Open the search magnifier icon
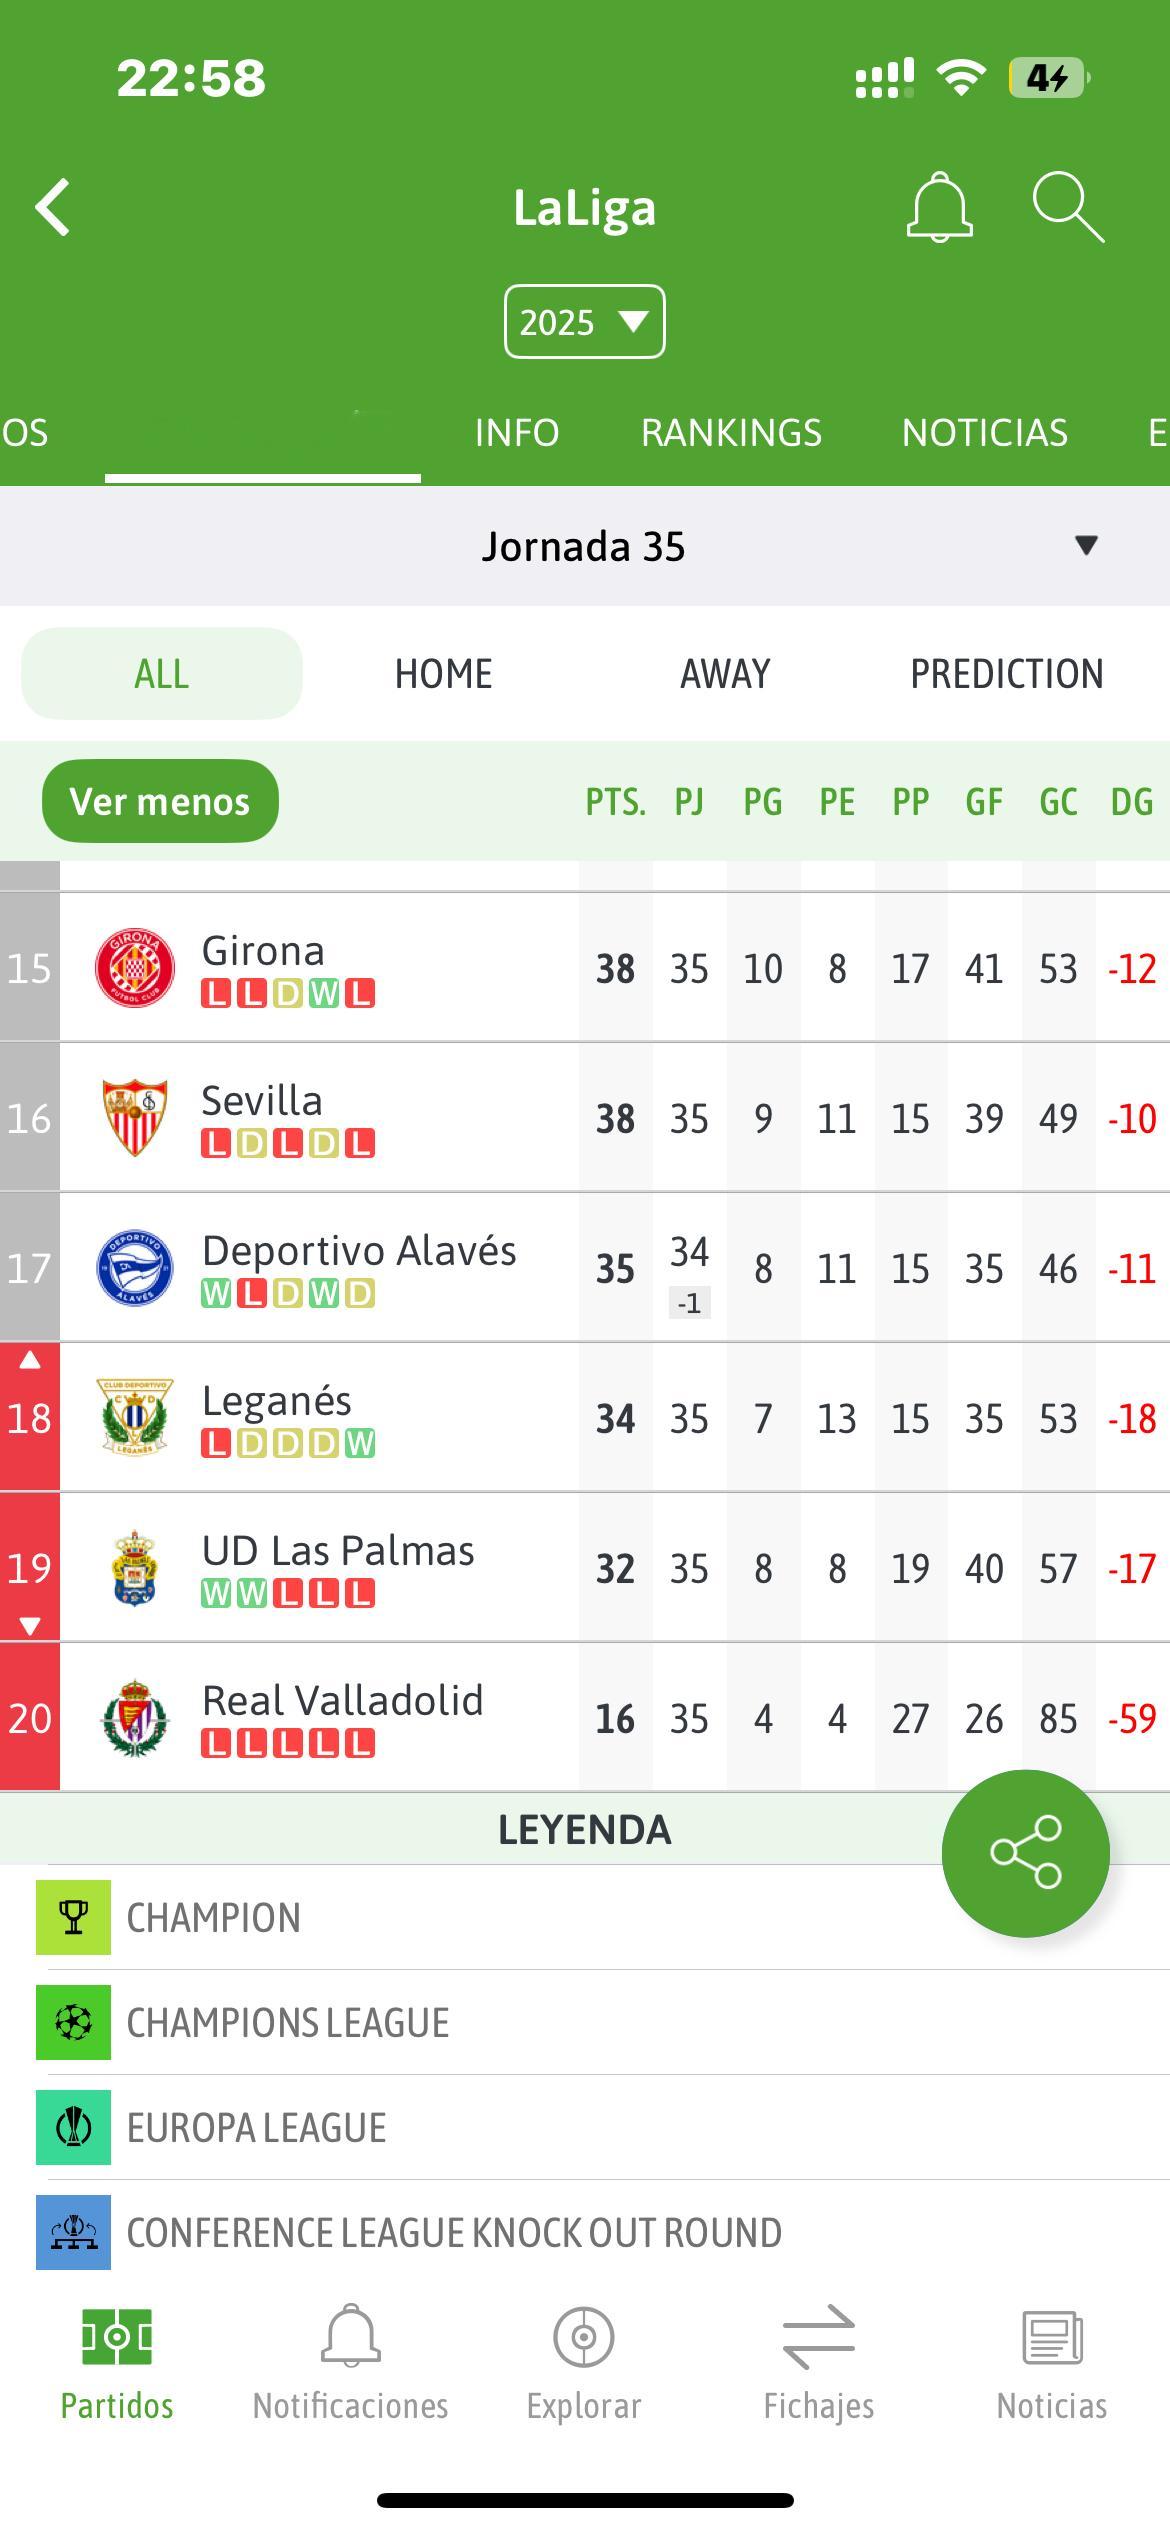 pyautogui.click(x=1068, y=207)
